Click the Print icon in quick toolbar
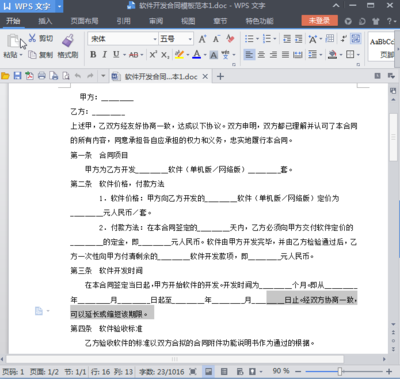This screenshot has height=379, width=400. [42, 76]
